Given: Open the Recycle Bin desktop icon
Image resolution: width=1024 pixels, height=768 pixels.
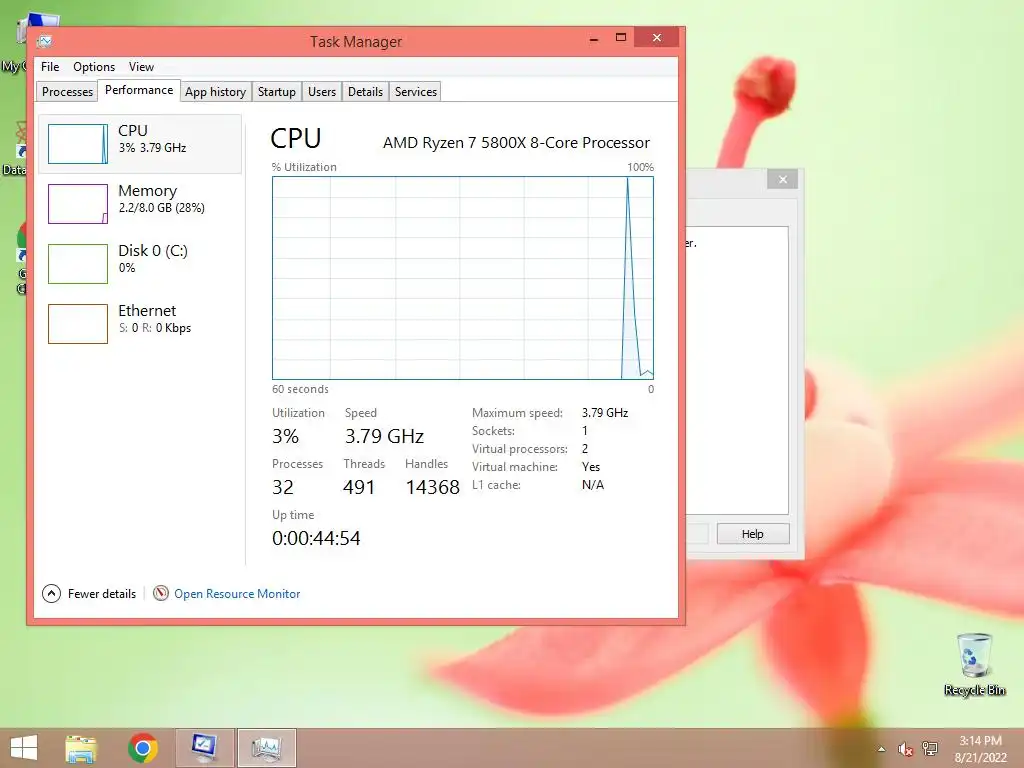Looking at the screenshot, I should pyautogui.click(x=974, y=665).
